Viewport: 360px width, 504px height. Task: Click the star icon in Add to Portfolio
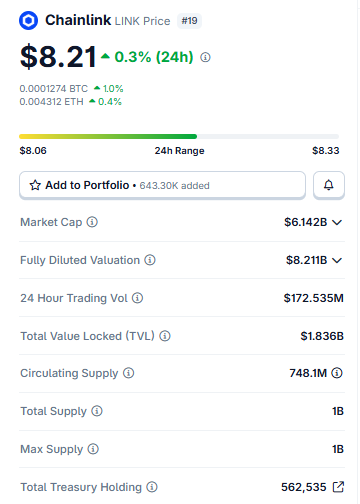[35, 185]
